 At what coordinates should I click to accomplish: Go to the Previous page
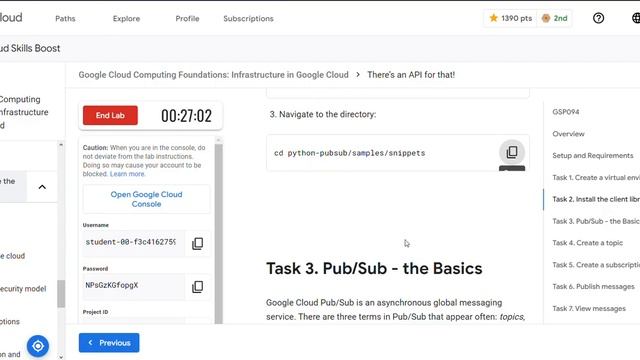109,343
